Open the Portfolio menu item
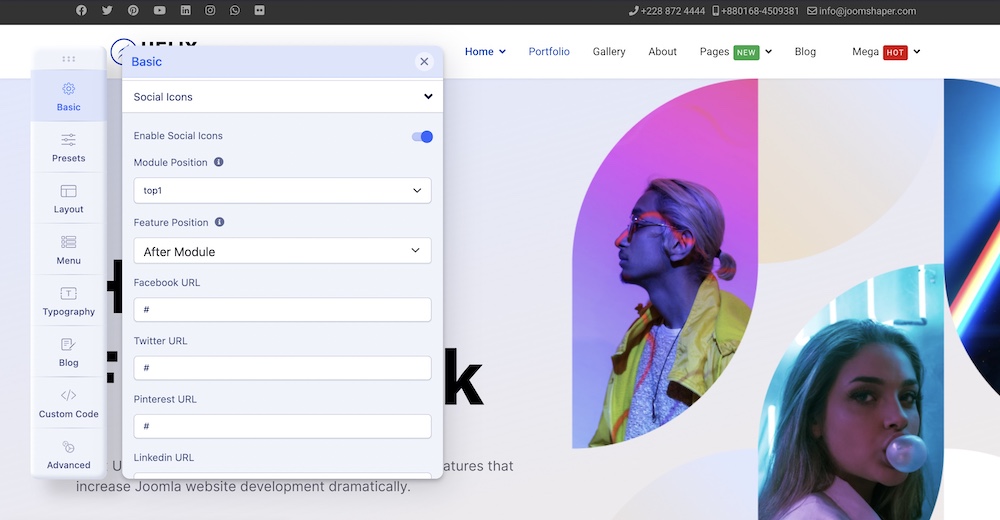This screenshot has height=520, width=1000. coord(549,52)
